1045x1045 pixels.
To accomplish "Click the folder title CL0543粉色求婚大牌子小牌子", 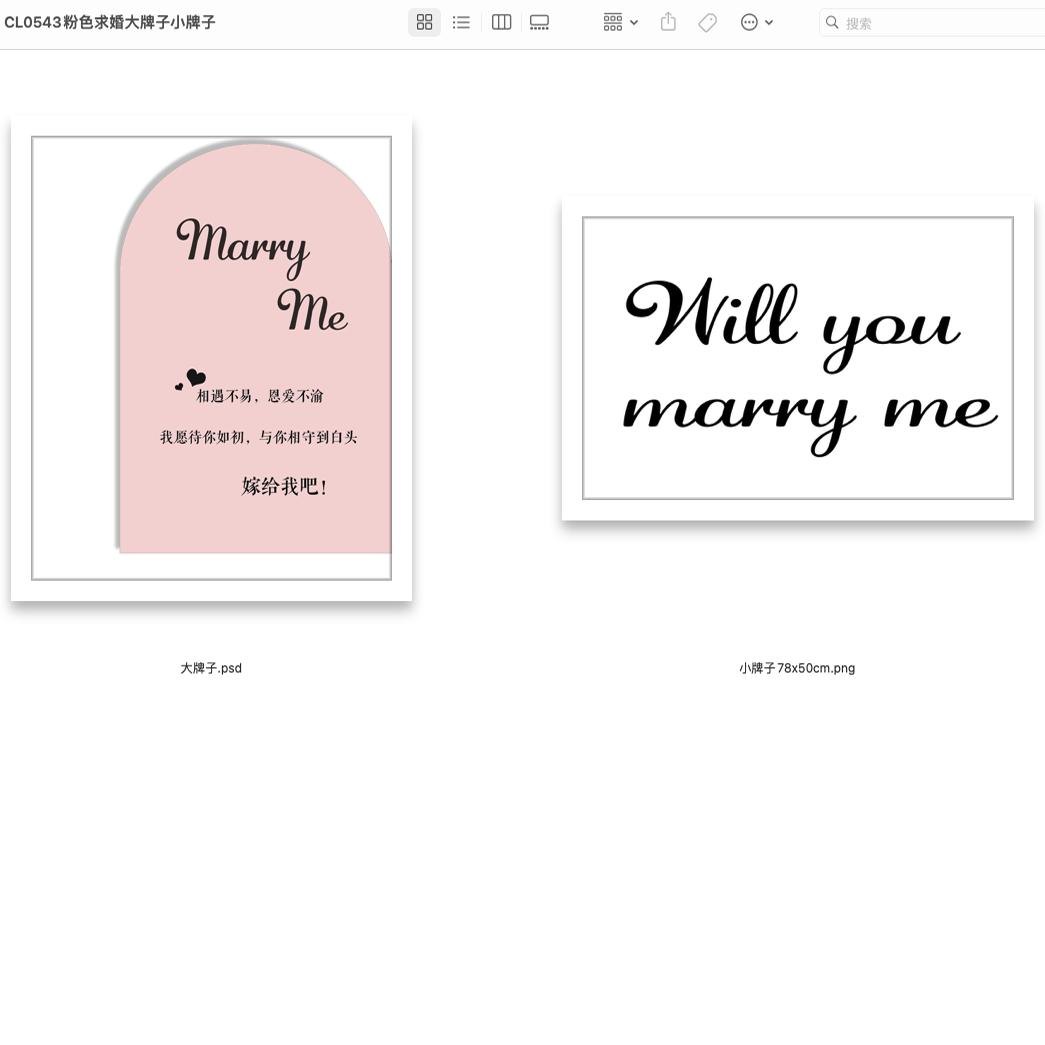I will 110,22.
